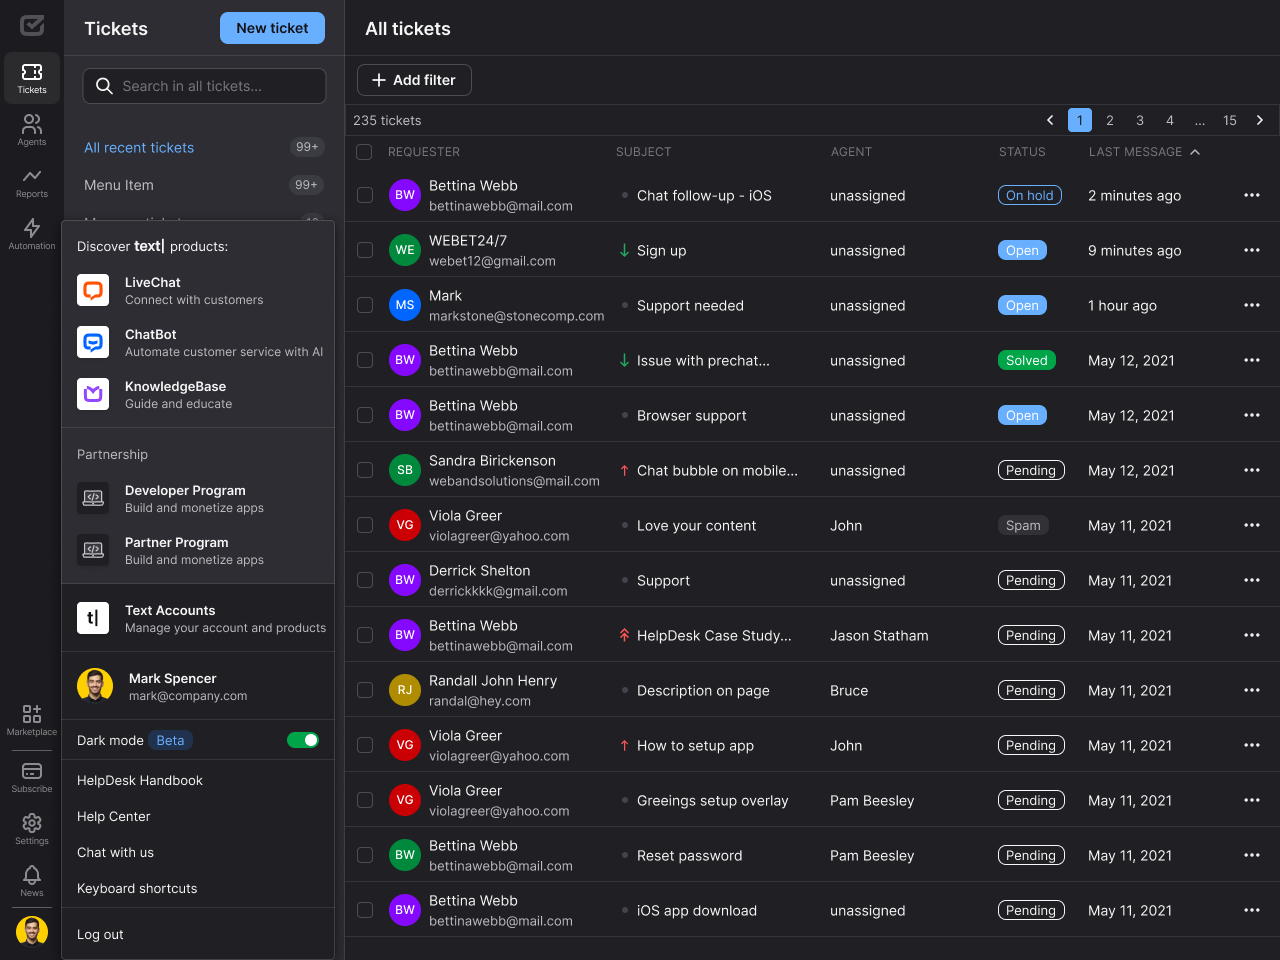Click the New ticket button

(x=272, y=28)
